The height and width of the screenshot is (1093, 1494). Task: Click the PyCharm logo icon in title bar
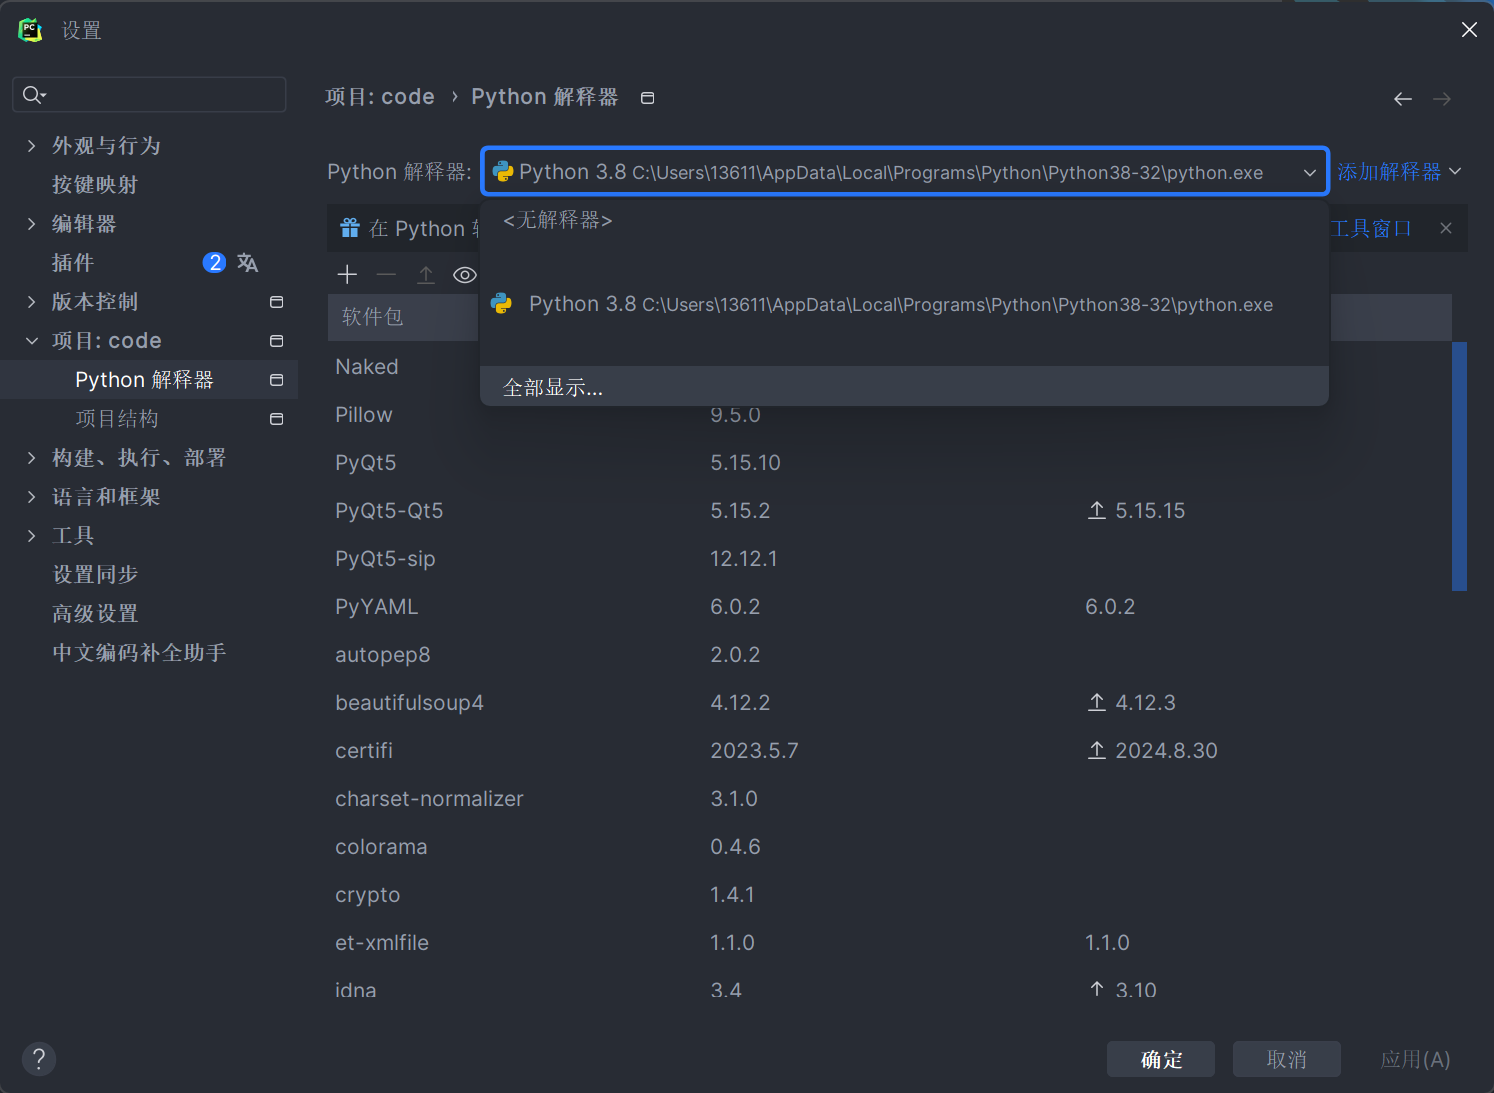click(31, 30)
